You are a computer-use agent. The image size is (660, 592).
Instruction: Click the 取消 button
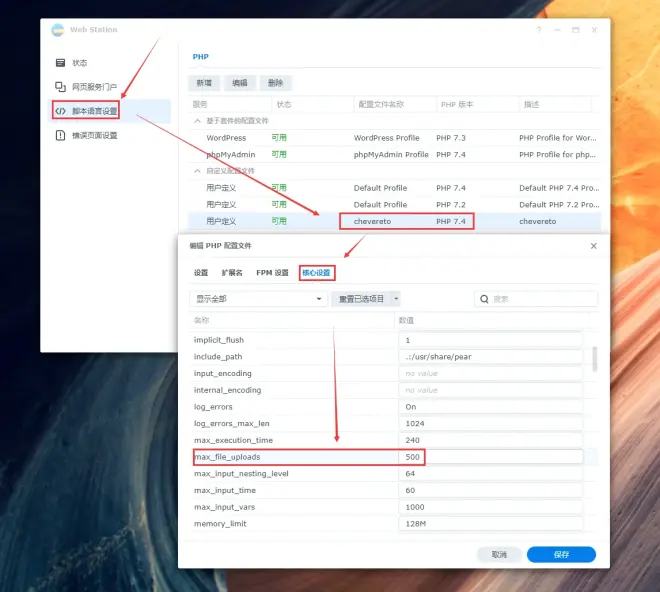point(499,555)
